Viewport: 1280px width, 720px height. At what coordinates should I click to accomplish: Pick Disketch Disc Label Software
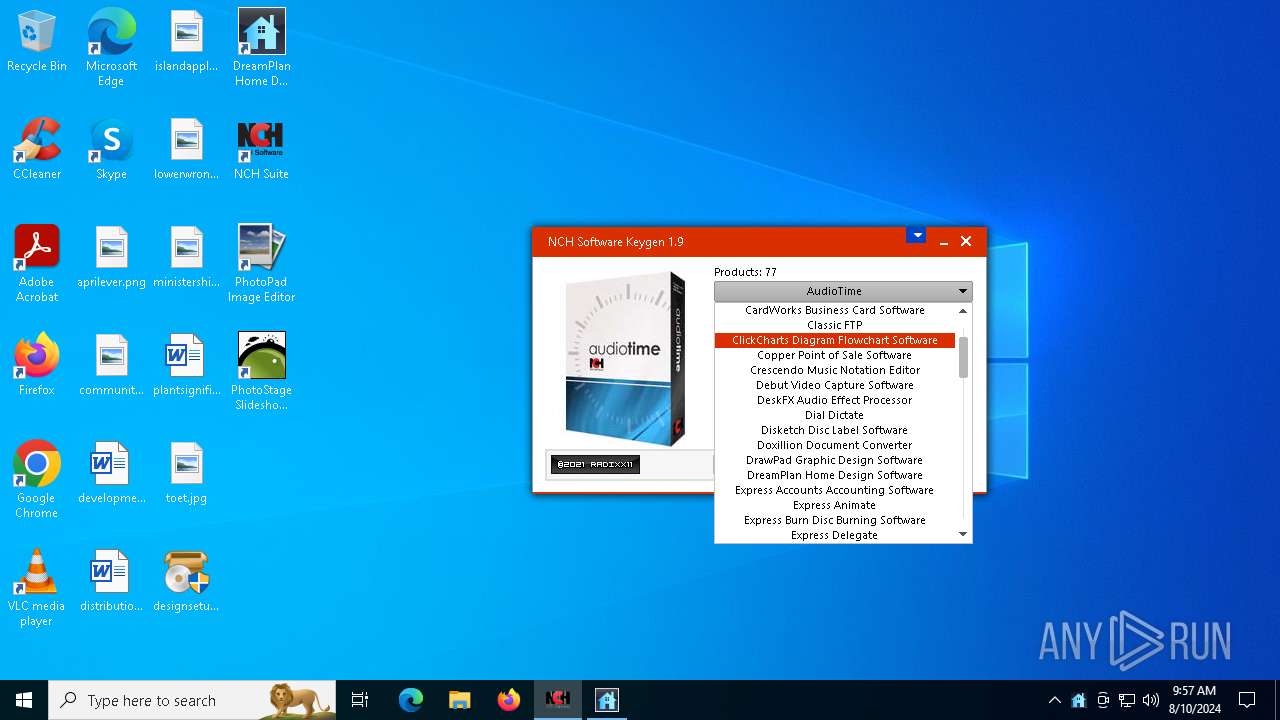pos(835,430)
